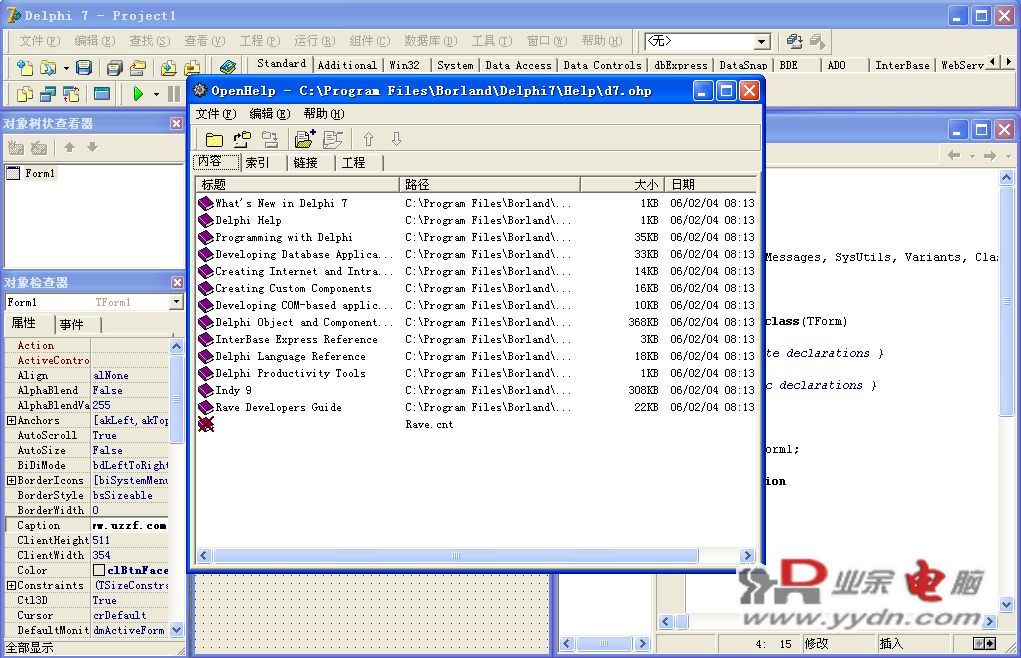The width and height of the screenshot is (1021, 658).
Task: Click OpenHelp move down arrow icon
Action: pyautogui.click(x=396, y=139)
